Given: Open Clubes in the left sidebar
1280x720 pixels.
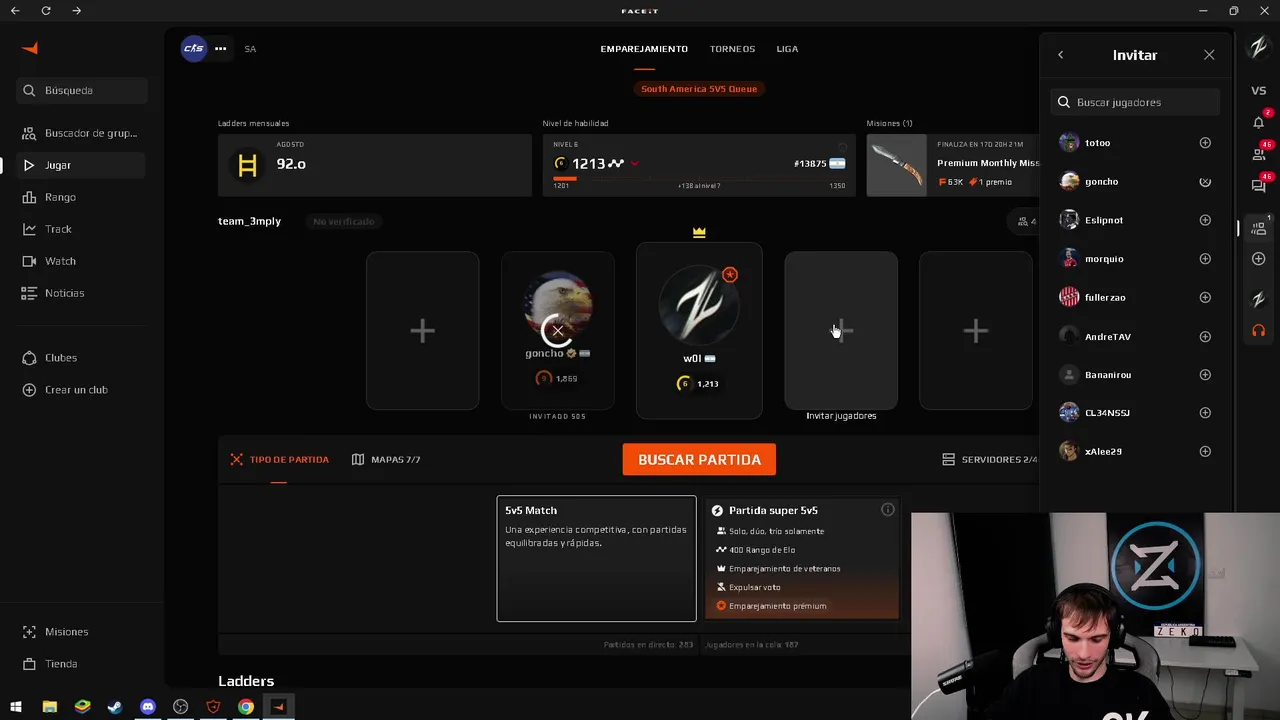Looking at the screenshot, I should (82, 358).
